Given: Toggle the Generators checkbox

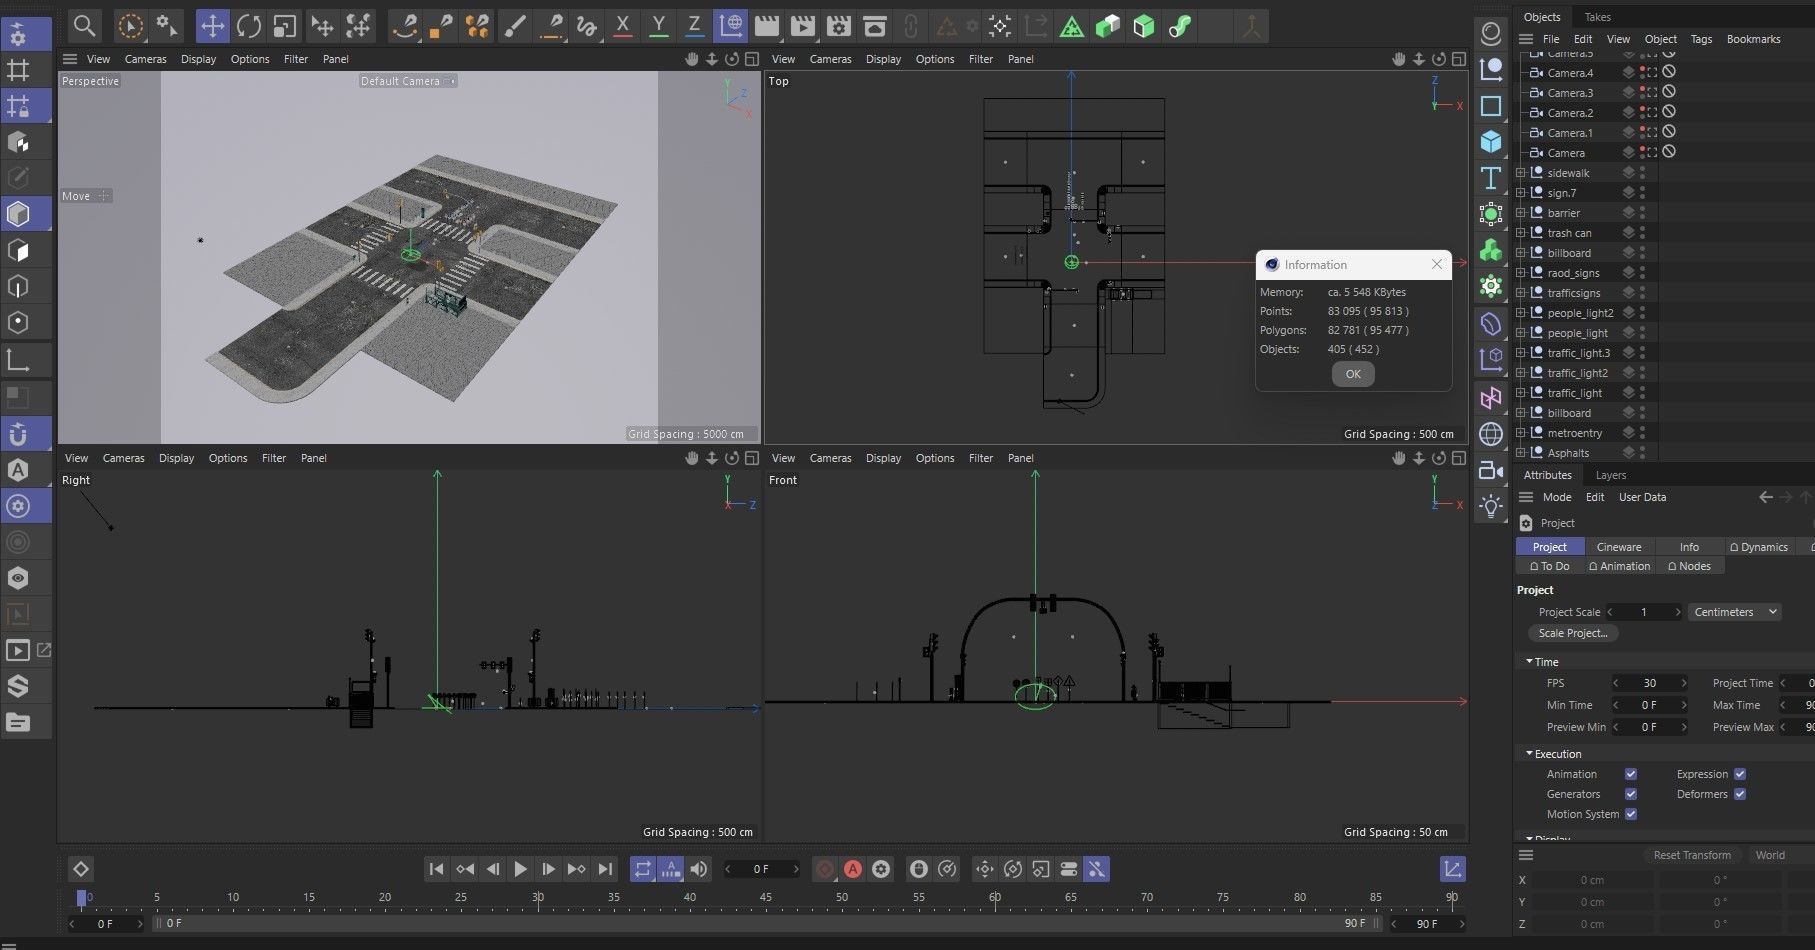Looking at the screenshot, I should [1630, 794].
